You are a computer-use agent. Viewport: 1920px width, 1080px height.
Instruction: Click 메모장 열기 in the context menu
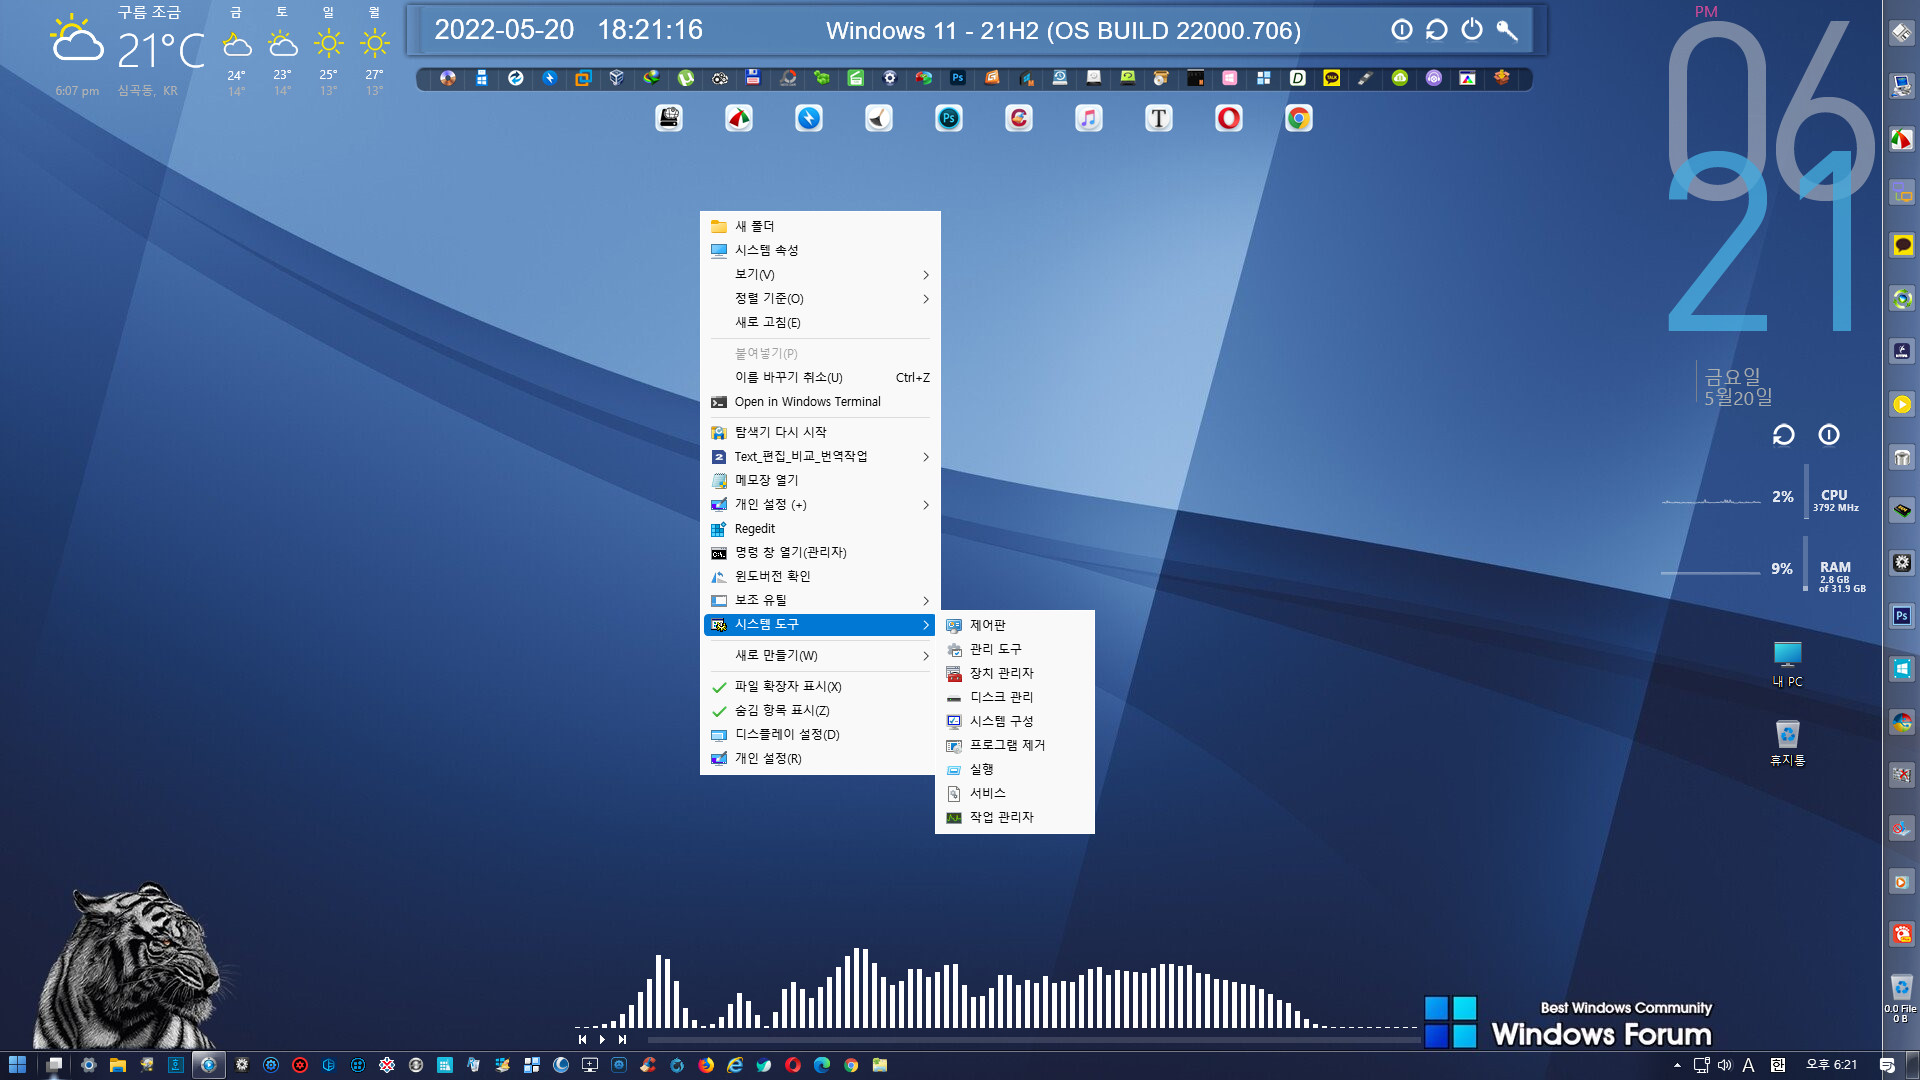pos(820,481)
